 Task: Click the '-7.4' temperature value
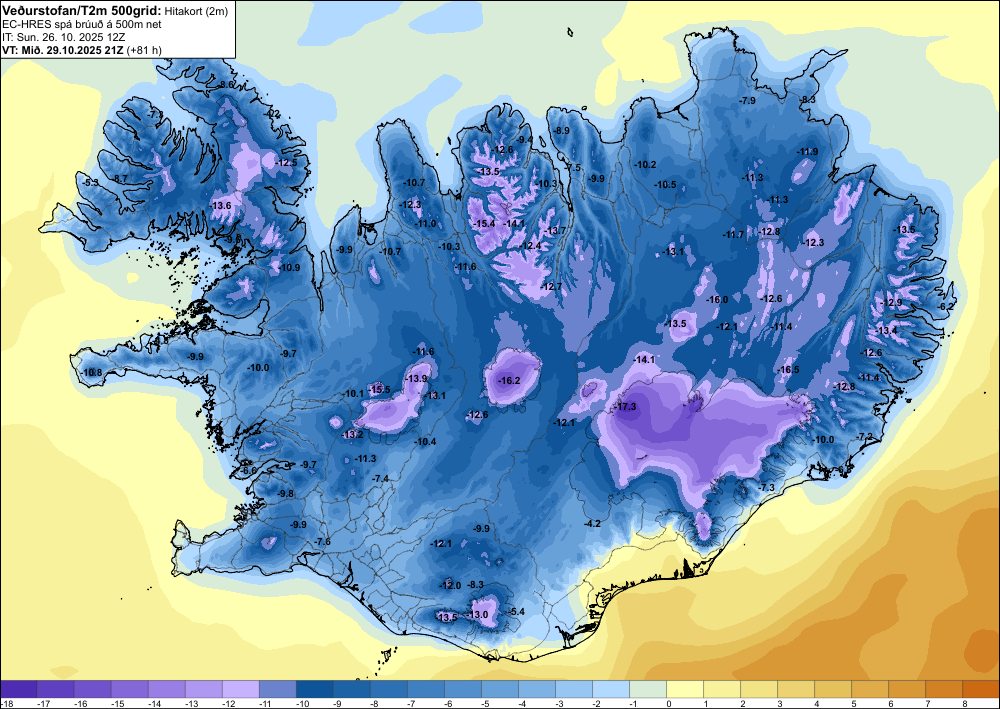[381, 478]
